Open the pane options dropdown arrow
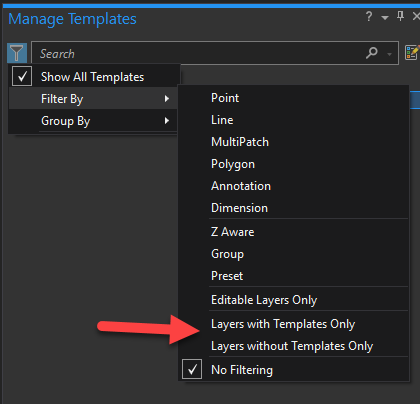420x404 pixels. click(385, 17)
